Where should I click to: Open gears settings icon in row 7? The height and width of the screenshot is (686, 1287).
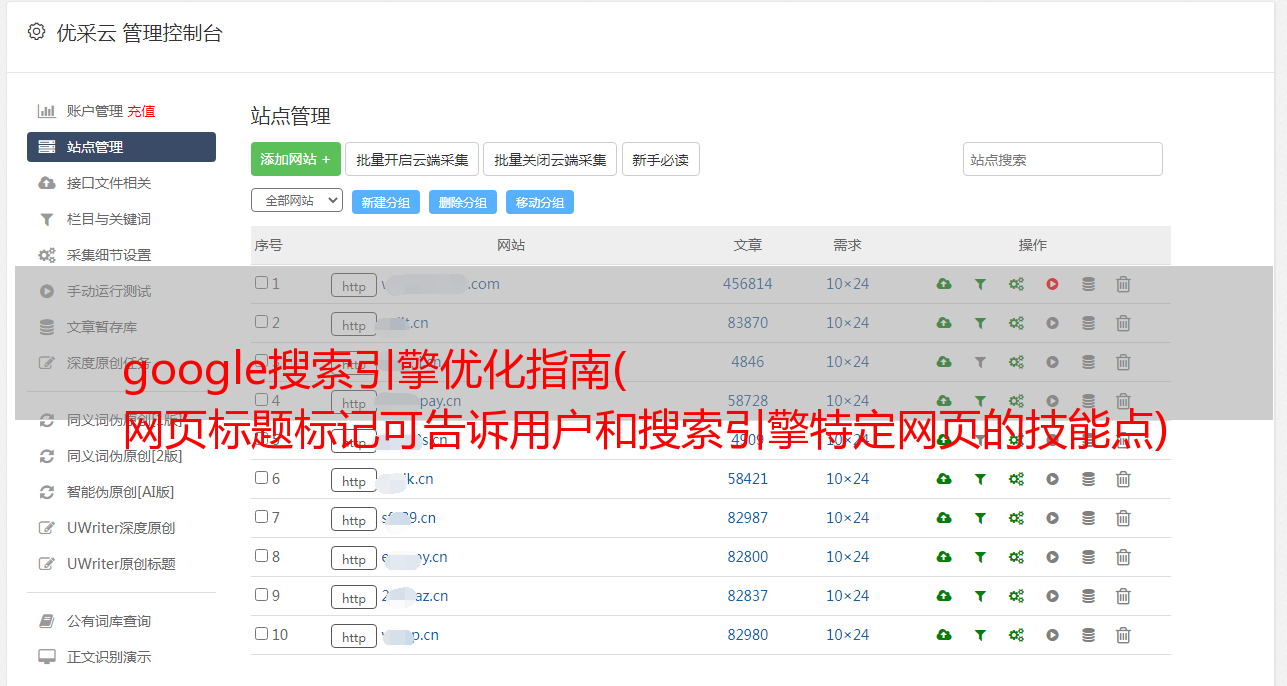pos(1016,518)
